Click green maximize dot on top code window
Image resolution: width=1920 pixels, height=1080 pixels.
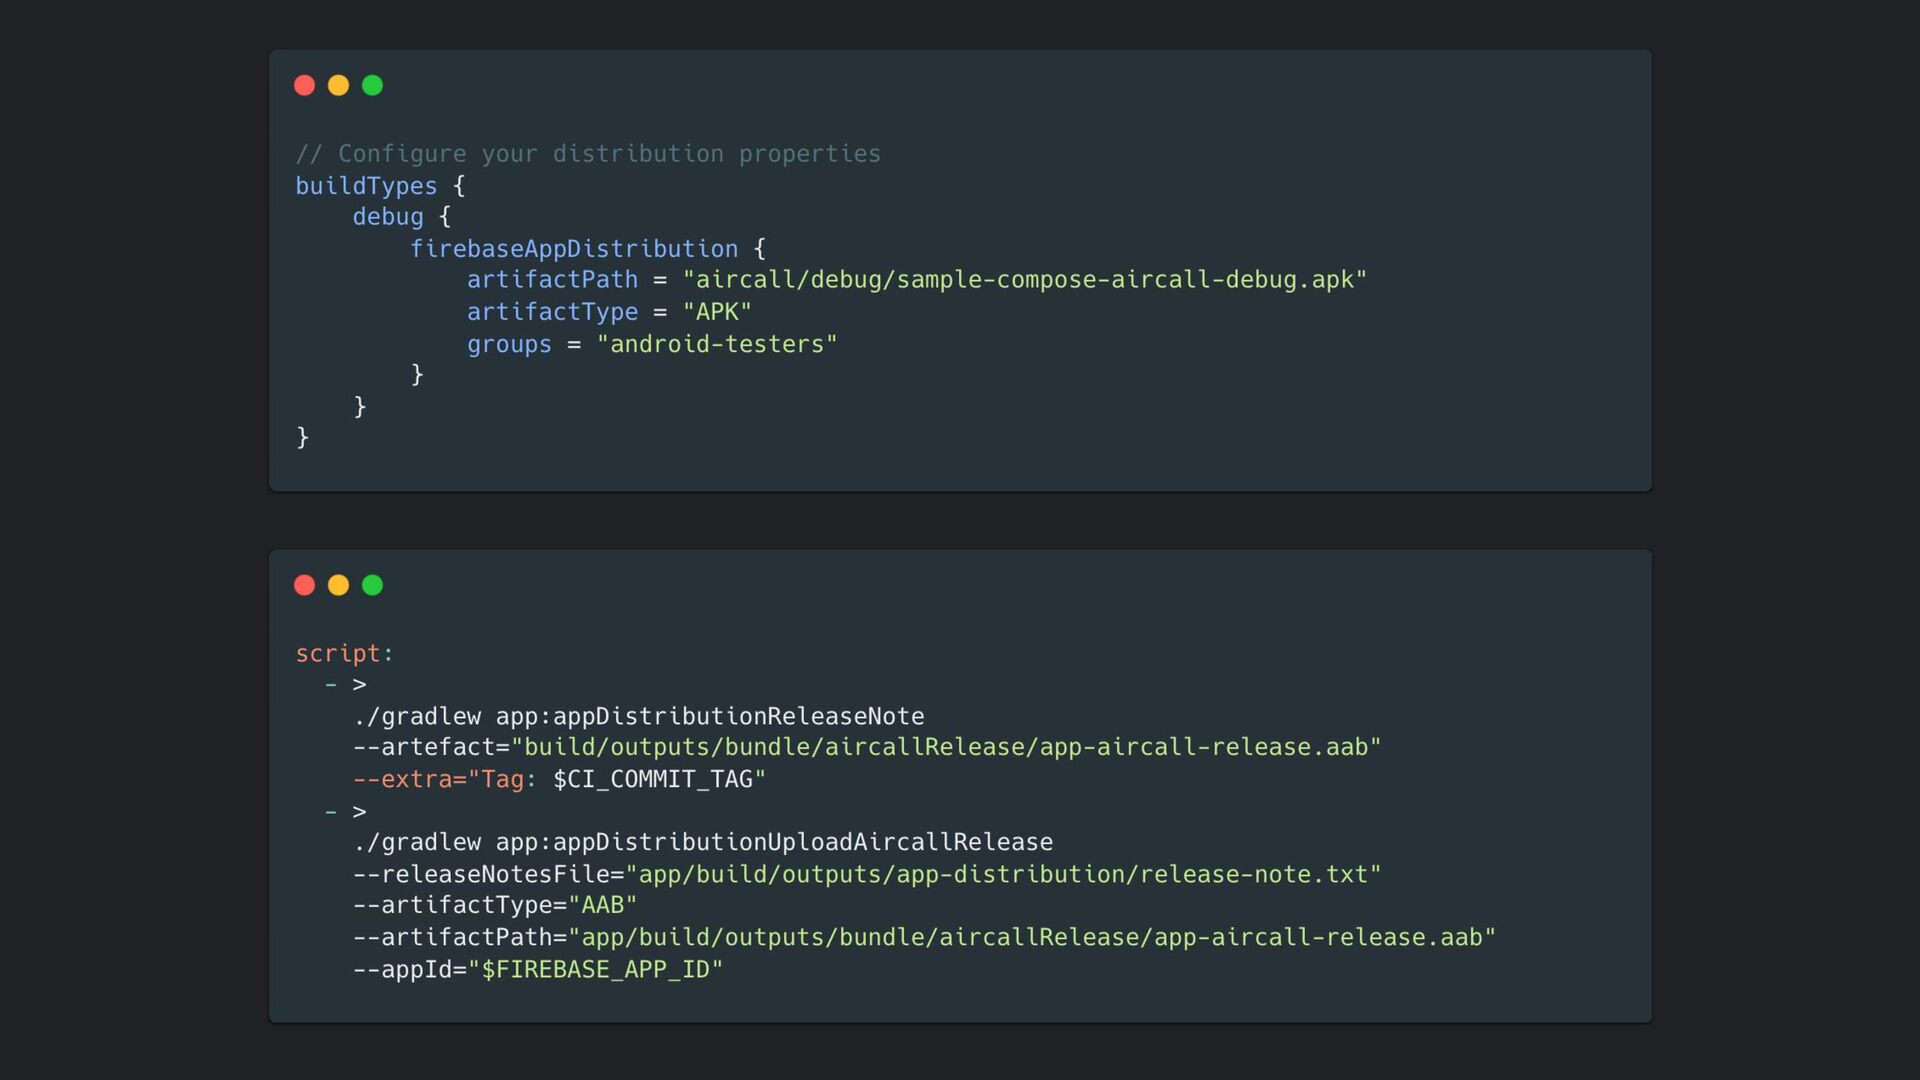click(x=372, y=86)
